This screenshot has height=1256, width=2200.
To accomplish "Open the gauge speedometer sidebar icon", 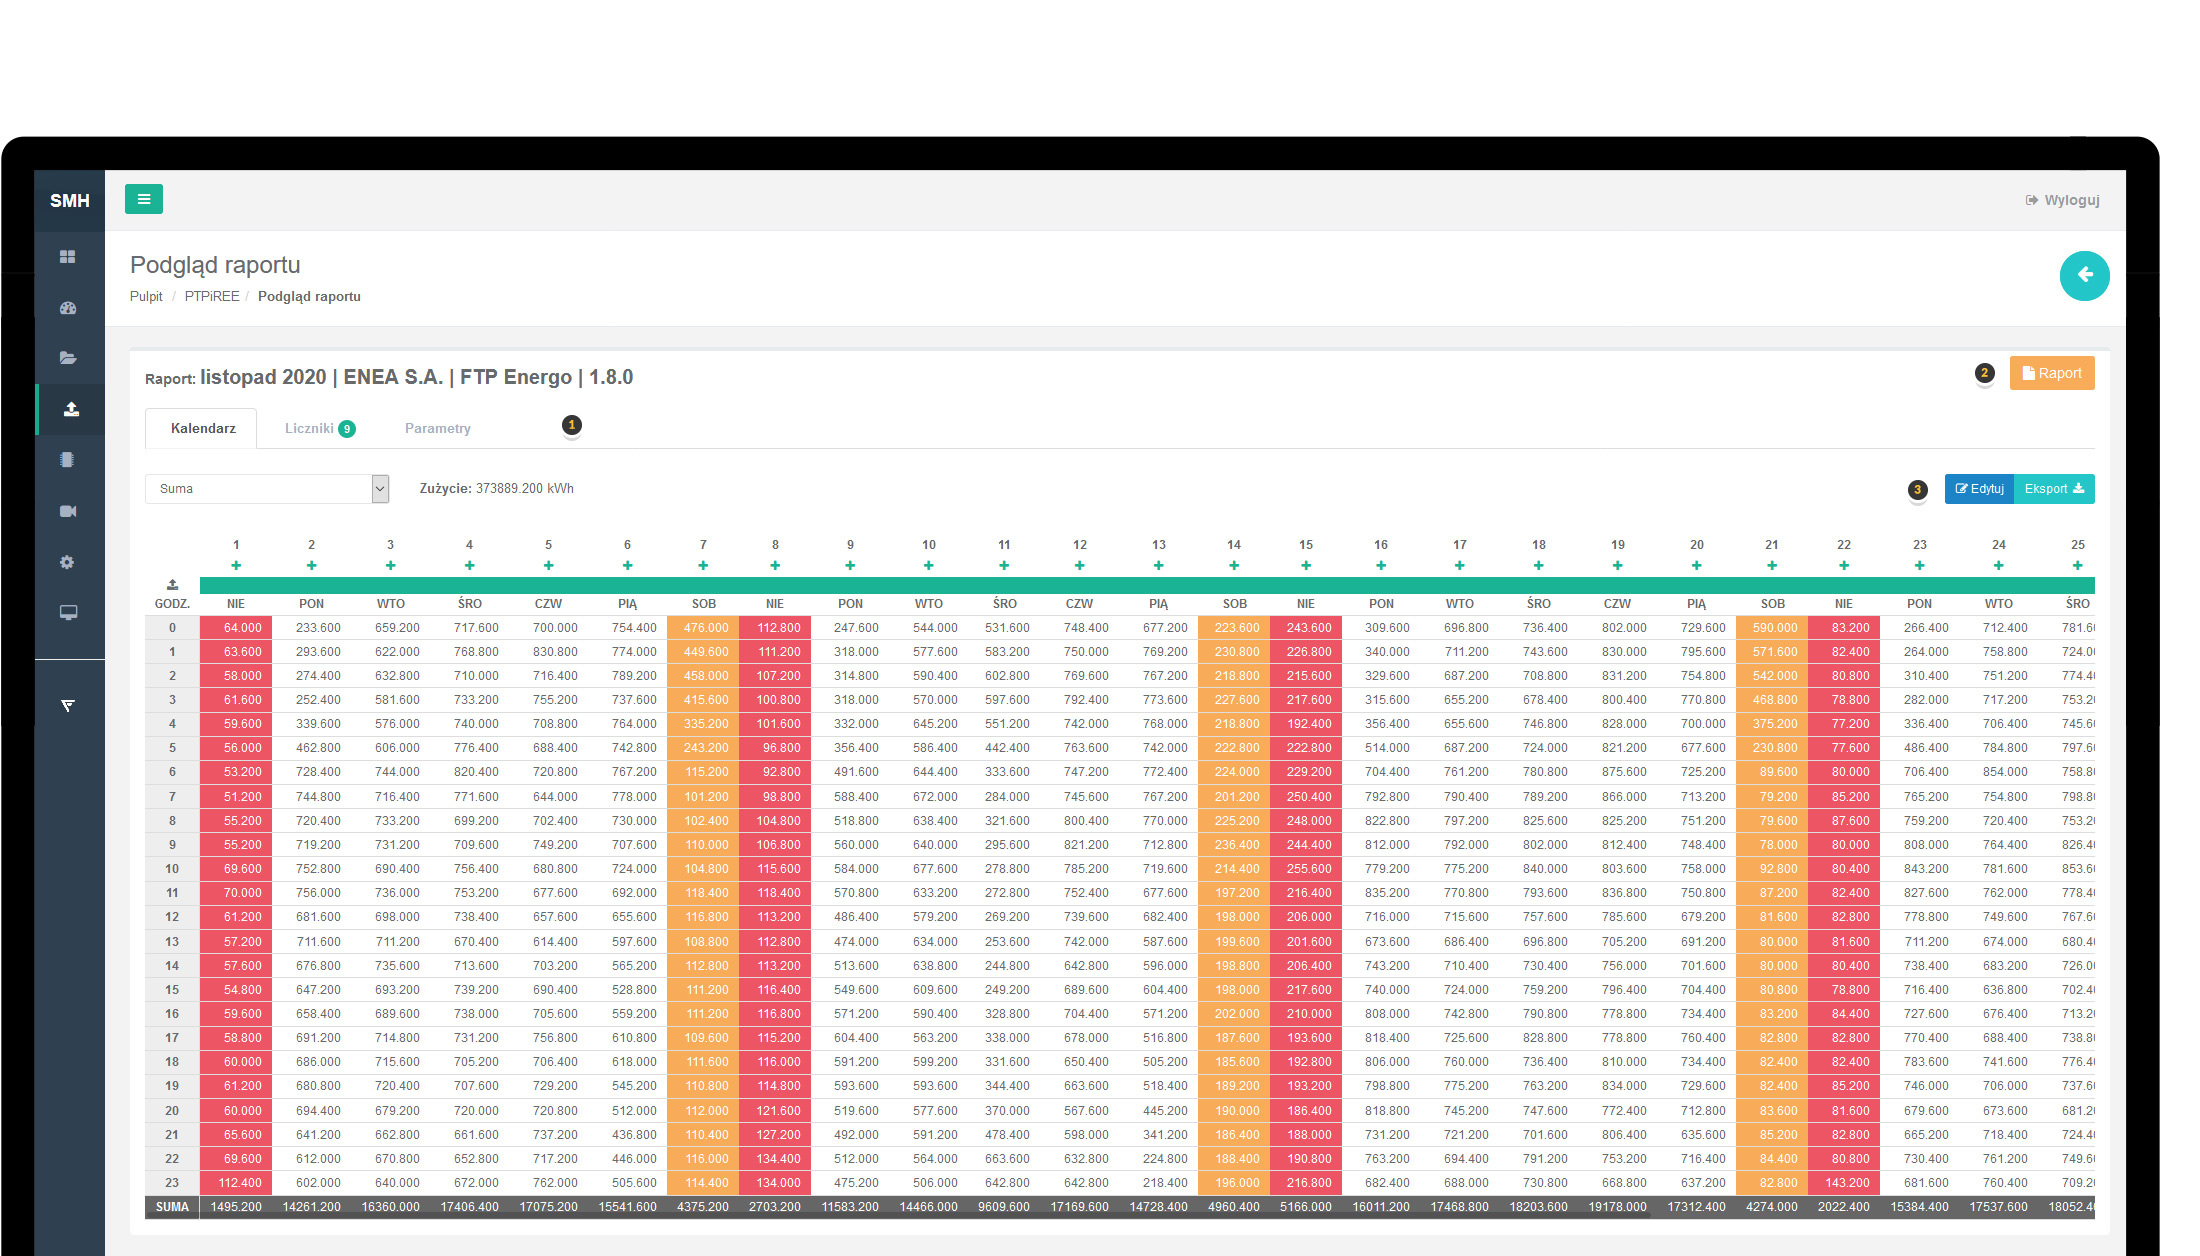I will click(x=68, y=308).
